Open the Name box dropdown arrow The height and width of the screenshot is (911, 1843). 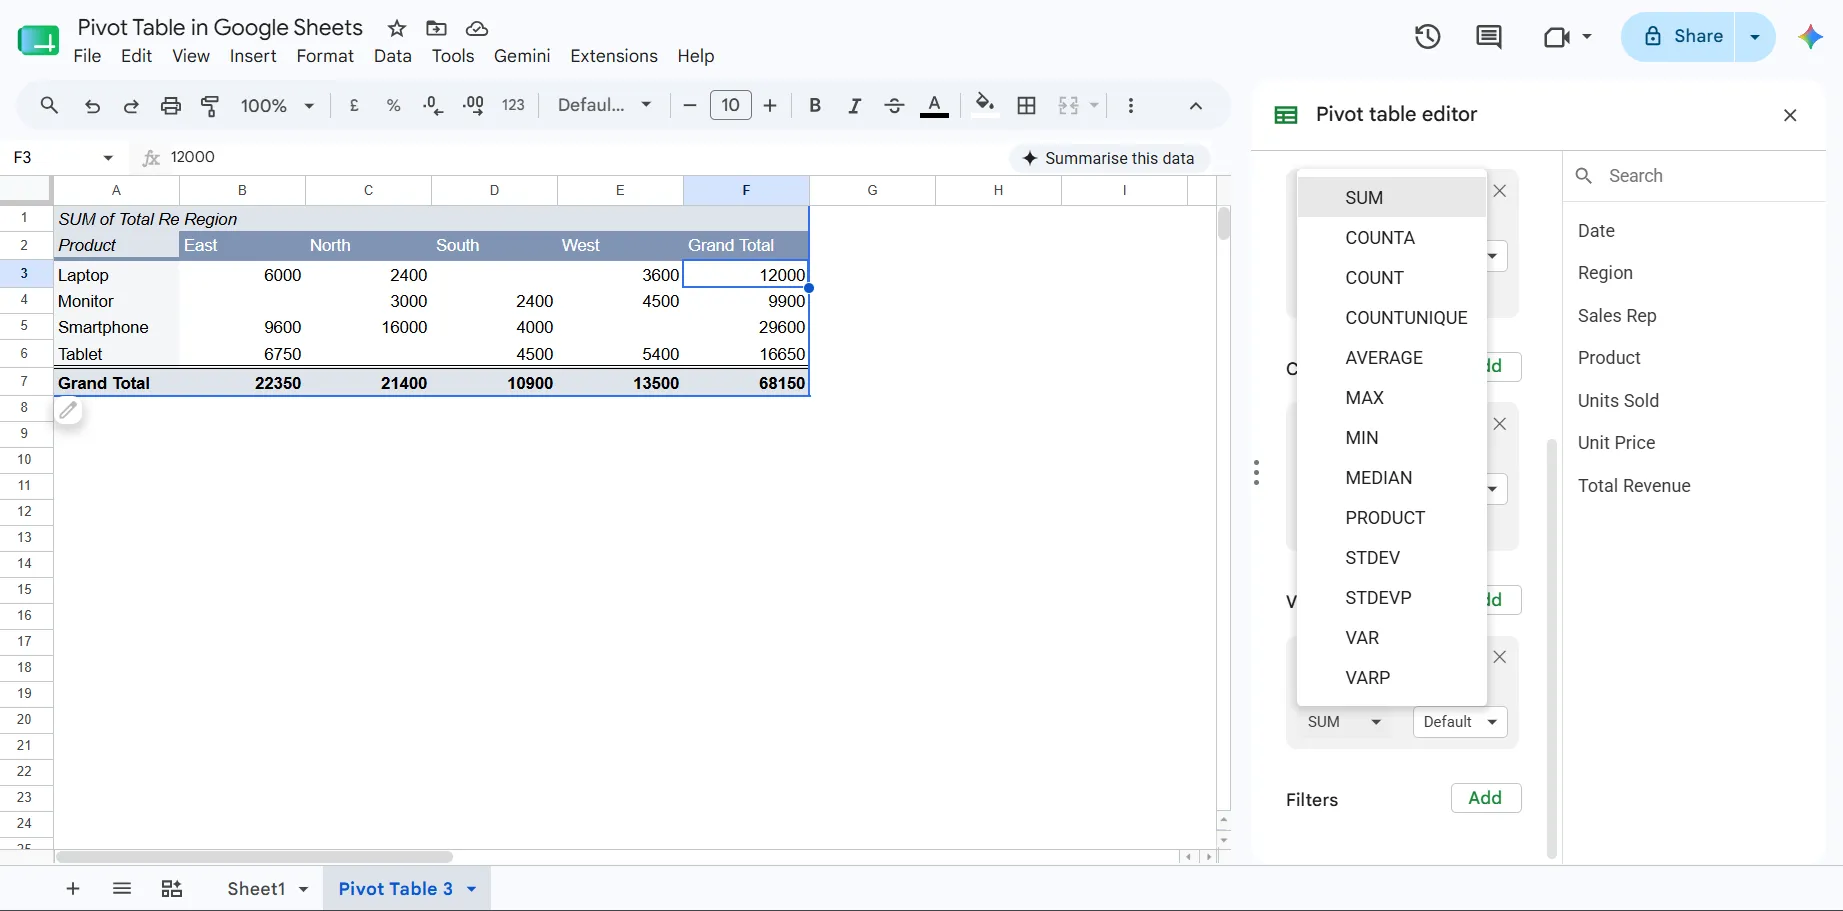[x=108, y=158]
